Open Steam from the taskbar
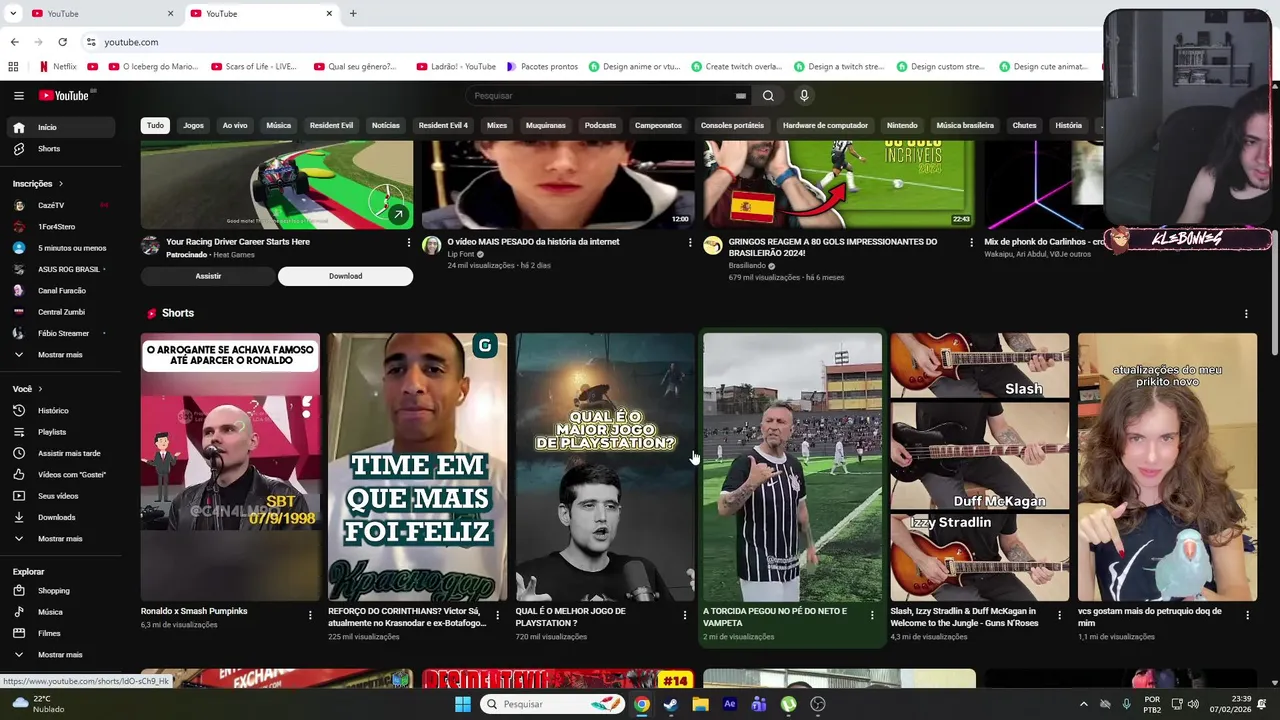Viewport: 1280px width, 720px height. [x=671, y=704]
